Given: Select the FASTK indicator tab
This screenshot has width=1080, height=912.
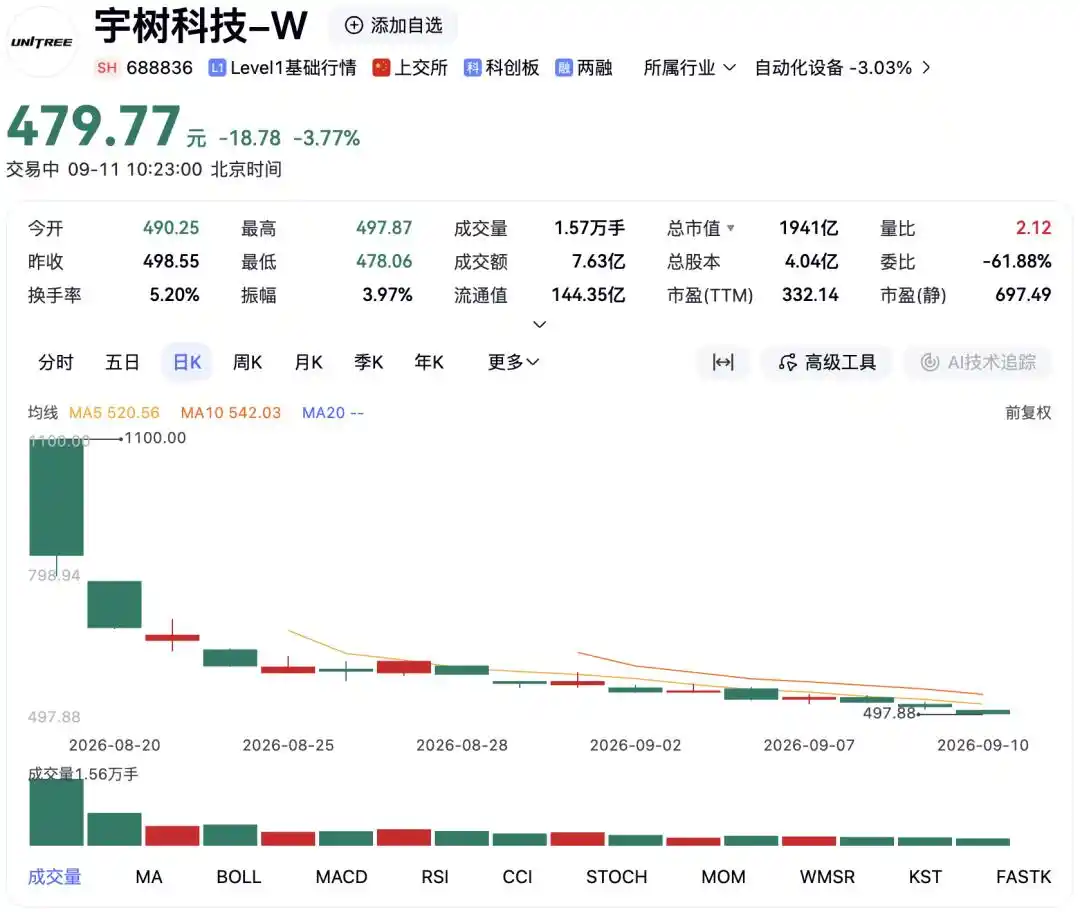Looking at the screenshot, I should [x=1024, y=877].
